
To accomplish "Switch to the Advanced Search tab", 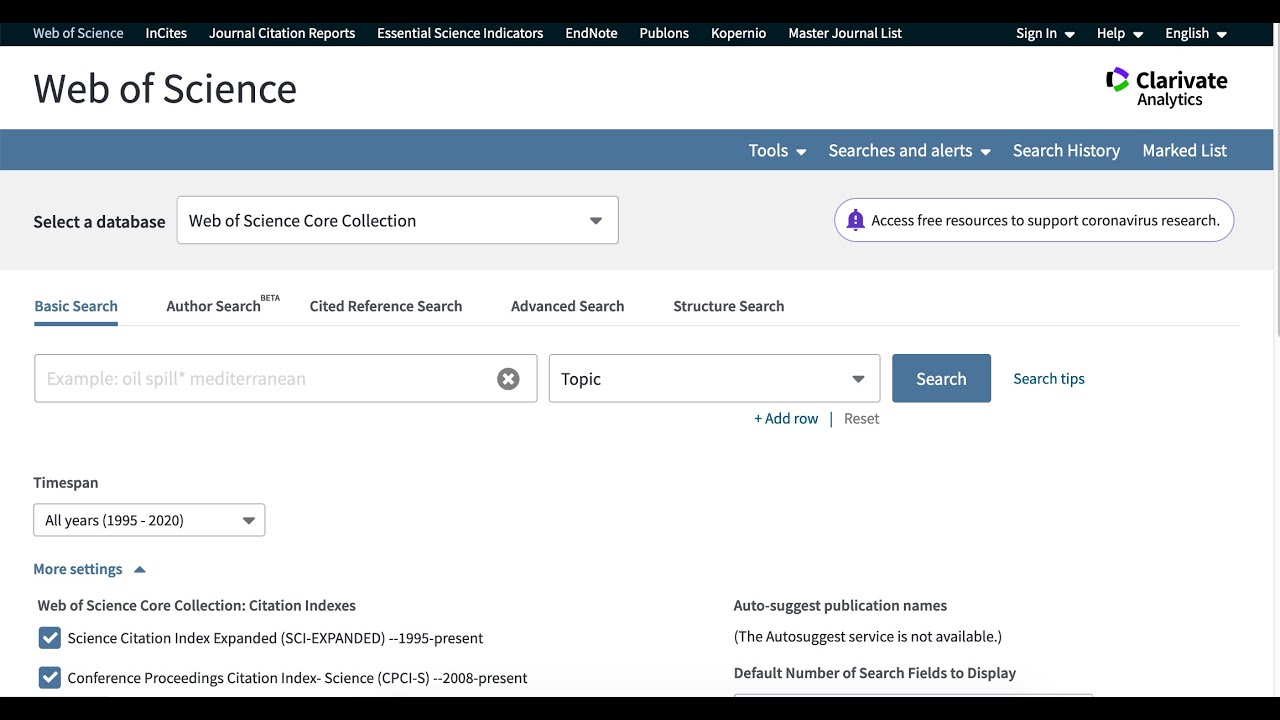I will [x=567, y=306].
